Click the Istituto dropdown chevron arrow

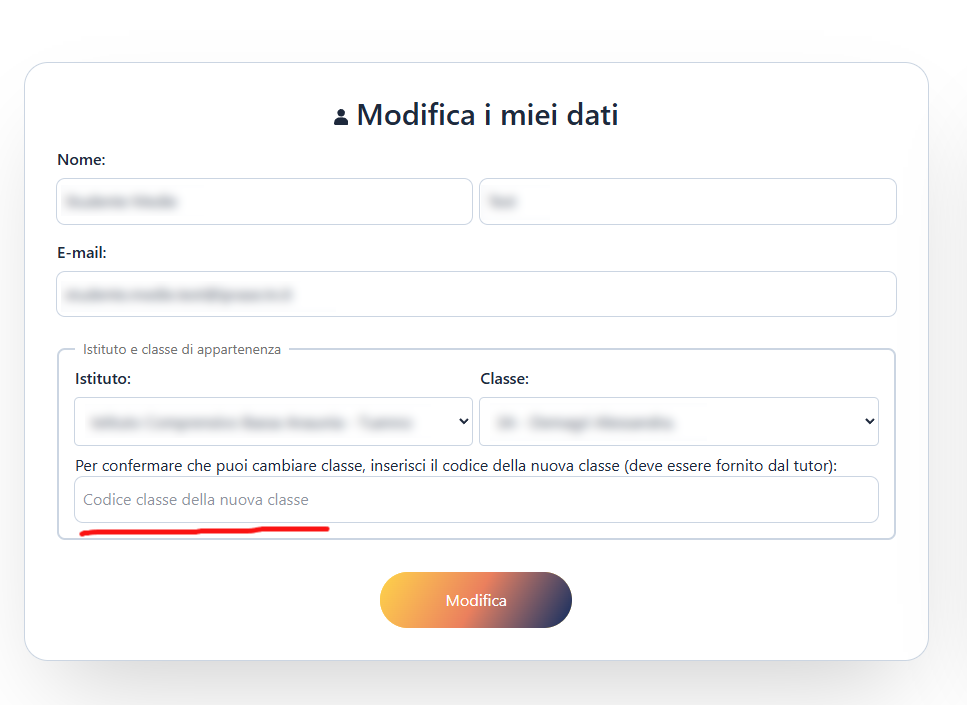click(x=464, y=421)
